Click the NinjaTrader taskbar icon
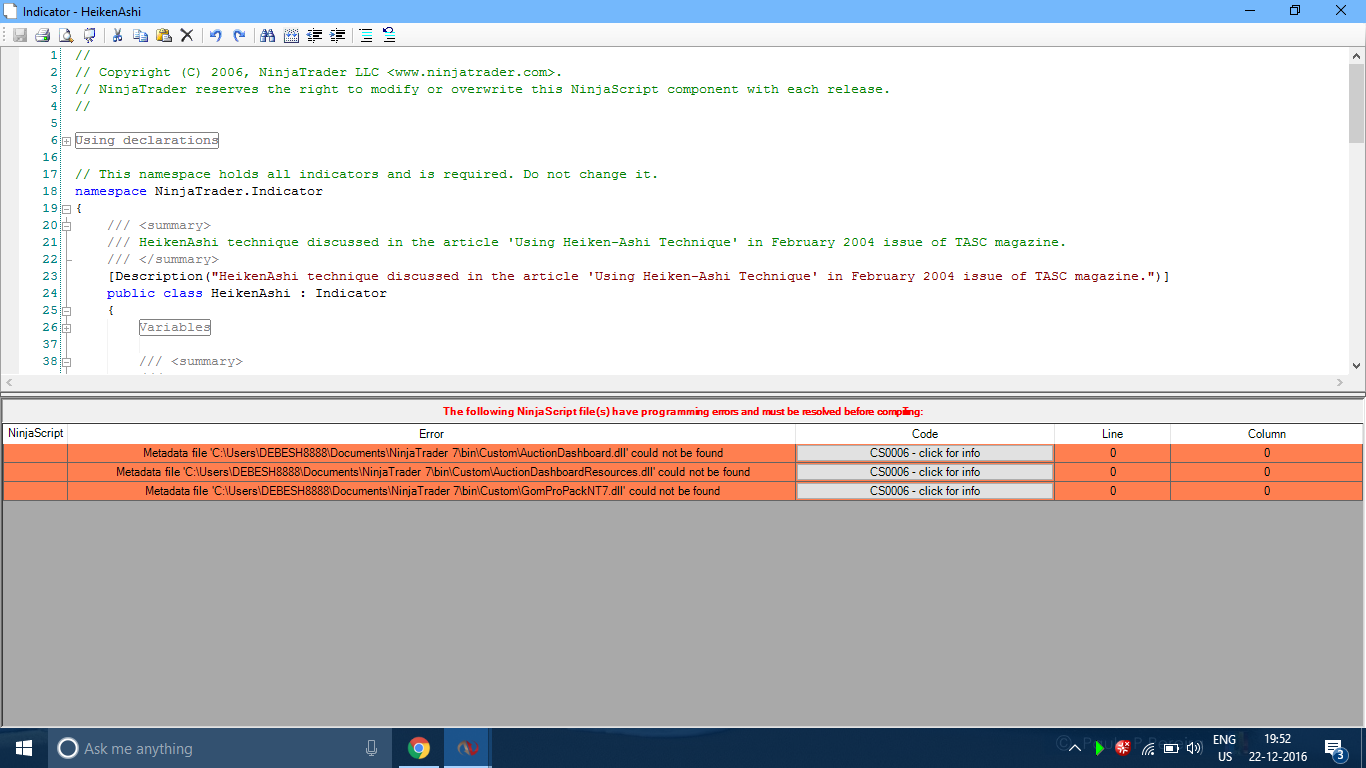1366x768 pixels. pos(466,748)
